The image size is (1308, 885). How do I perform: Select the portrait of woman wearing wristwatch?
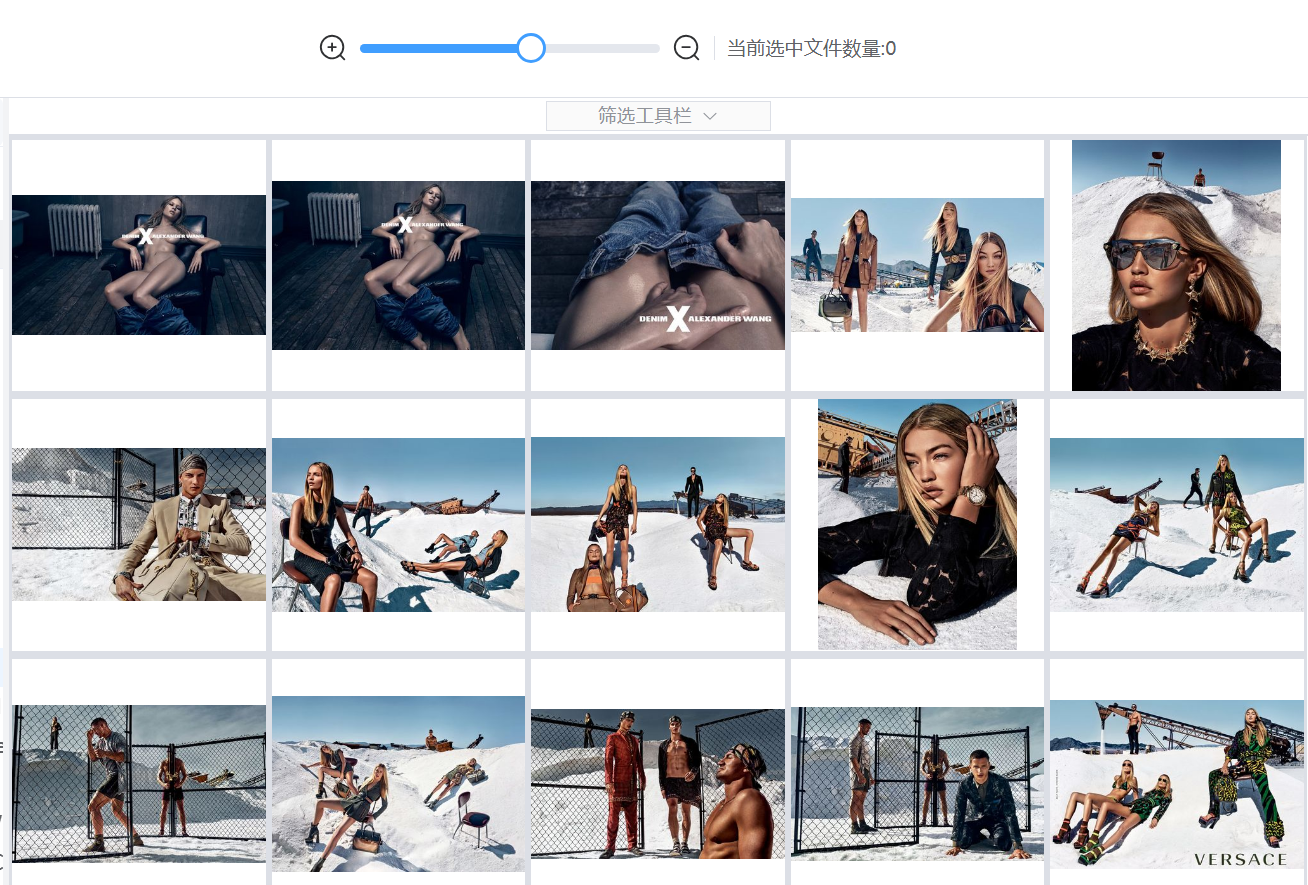(917, 524)
